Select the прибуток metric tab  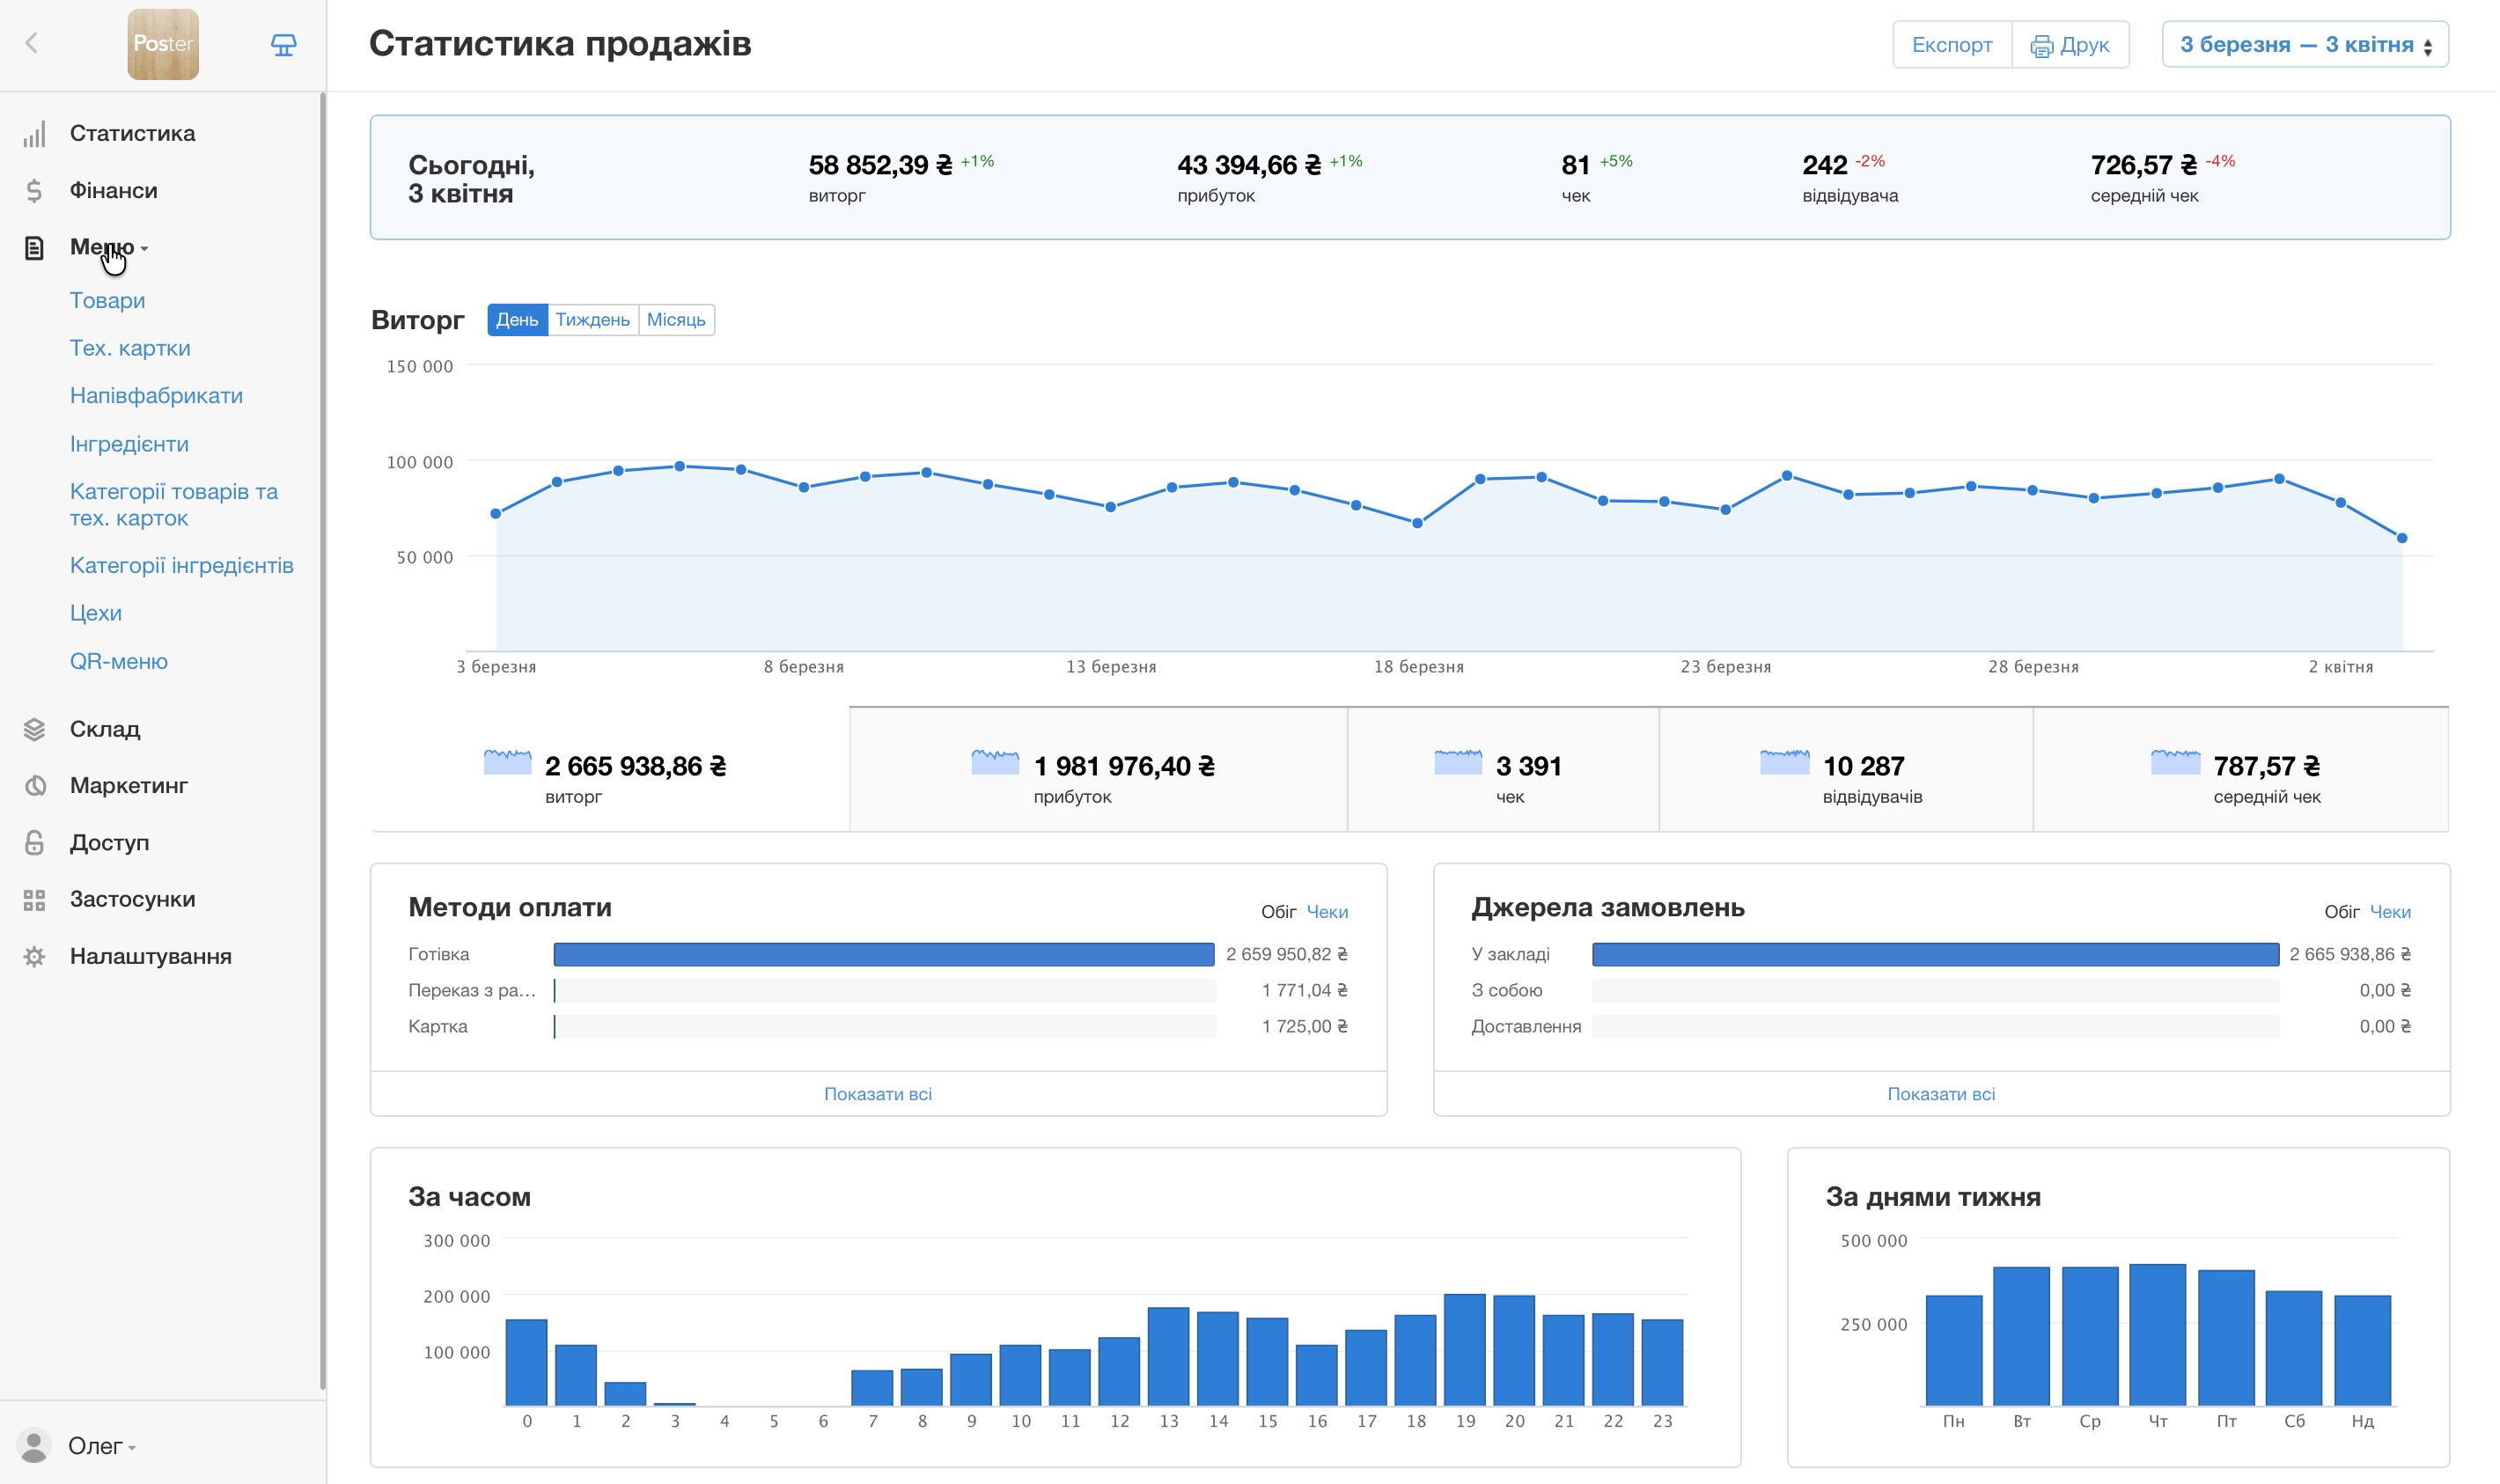coord(1098,770)
